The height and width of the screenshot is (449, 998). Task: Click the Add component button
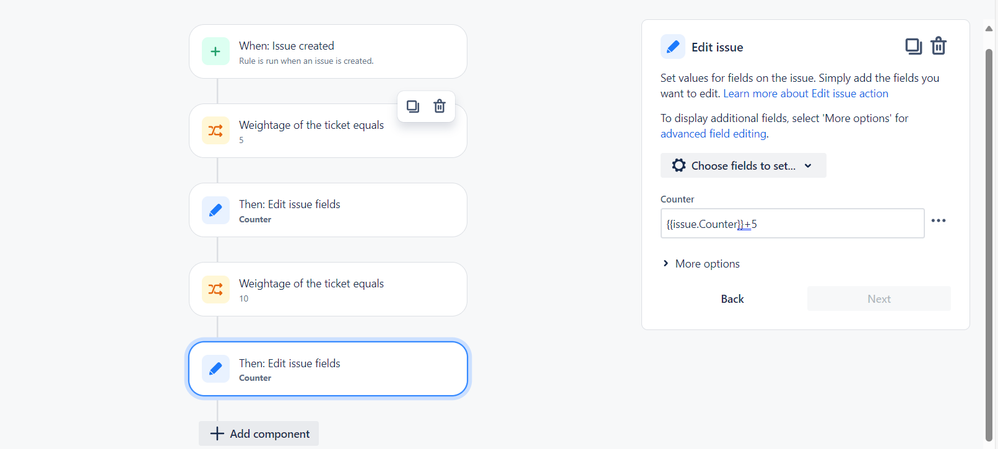pos(259,434)
